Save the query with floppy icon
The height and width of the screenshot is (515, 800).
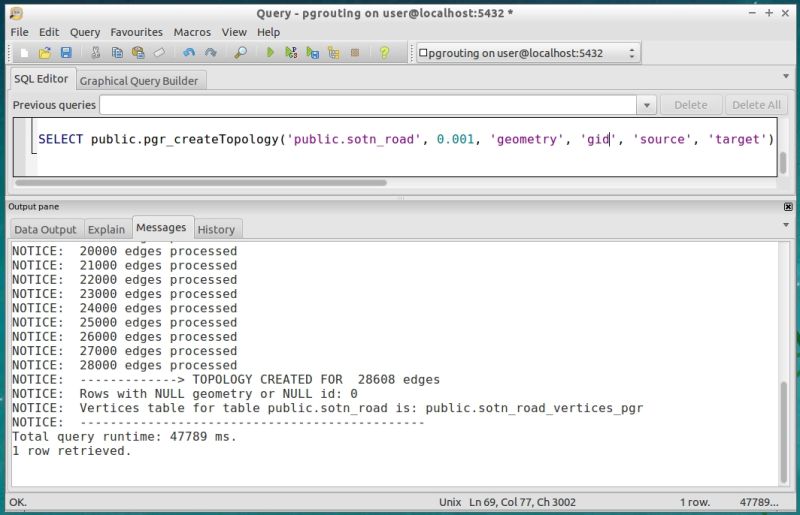pyautogui.click(x=66, y=53)
